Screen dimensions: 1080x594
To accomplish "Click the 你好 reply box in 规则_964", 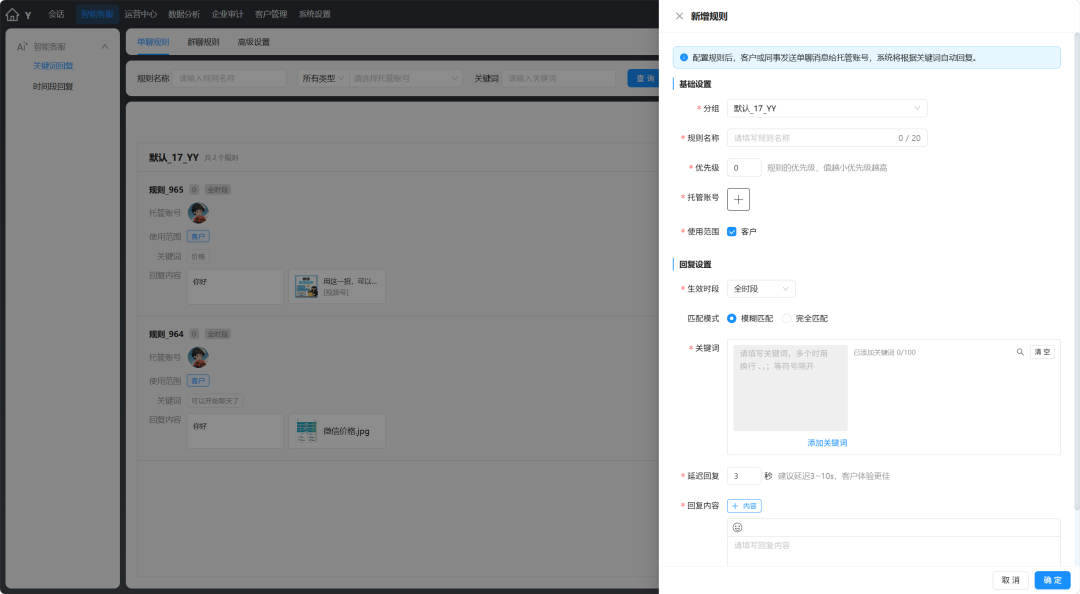I will [x=236, y=431].
